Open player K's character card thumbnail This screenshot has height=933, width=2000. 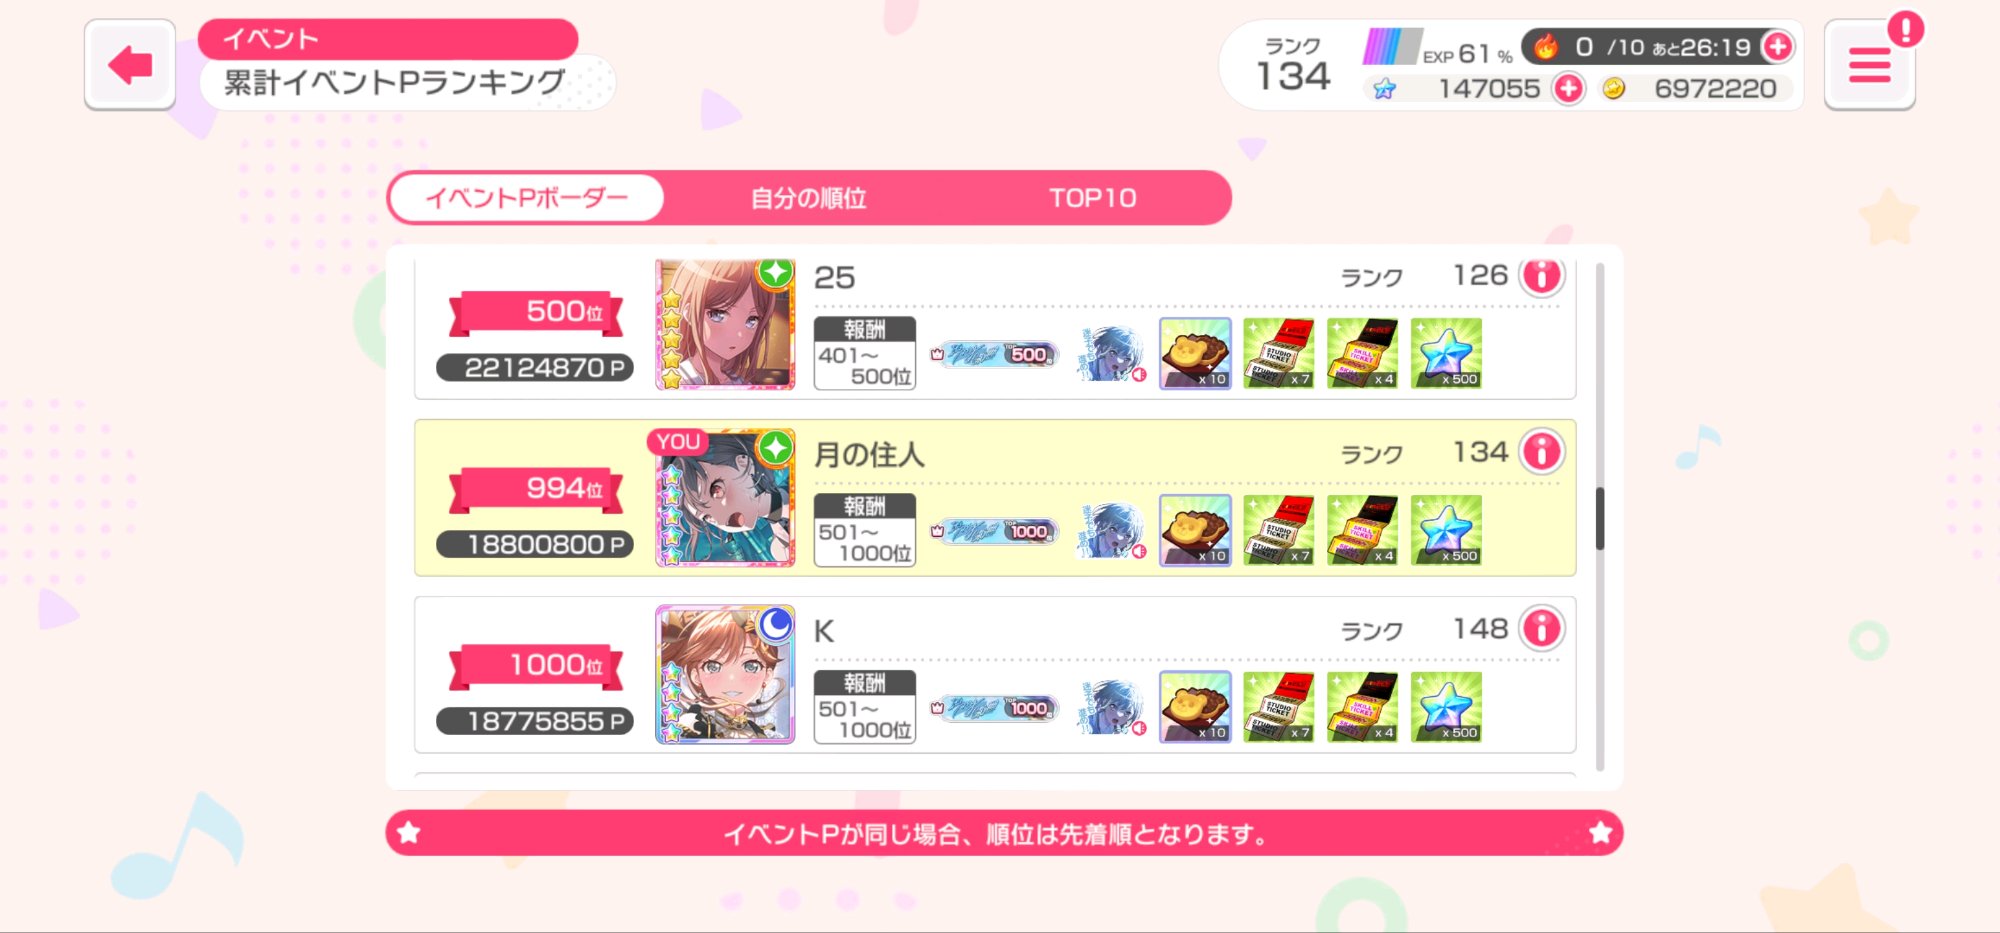click(x=725, y=675)
